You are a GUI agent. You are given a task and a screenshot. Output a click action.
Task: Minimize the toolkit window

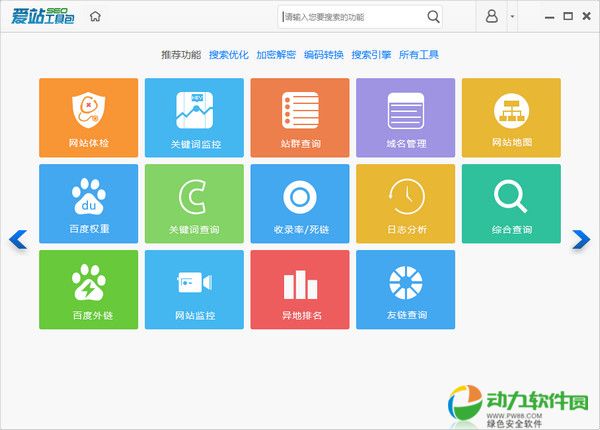click(549, 17)
